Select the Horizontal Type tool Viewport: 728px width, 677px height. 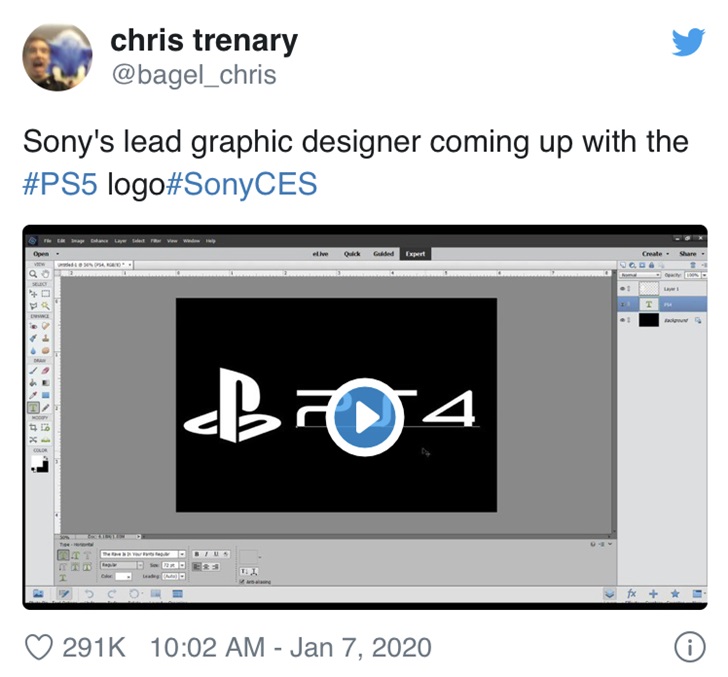(x=33, y=408)
